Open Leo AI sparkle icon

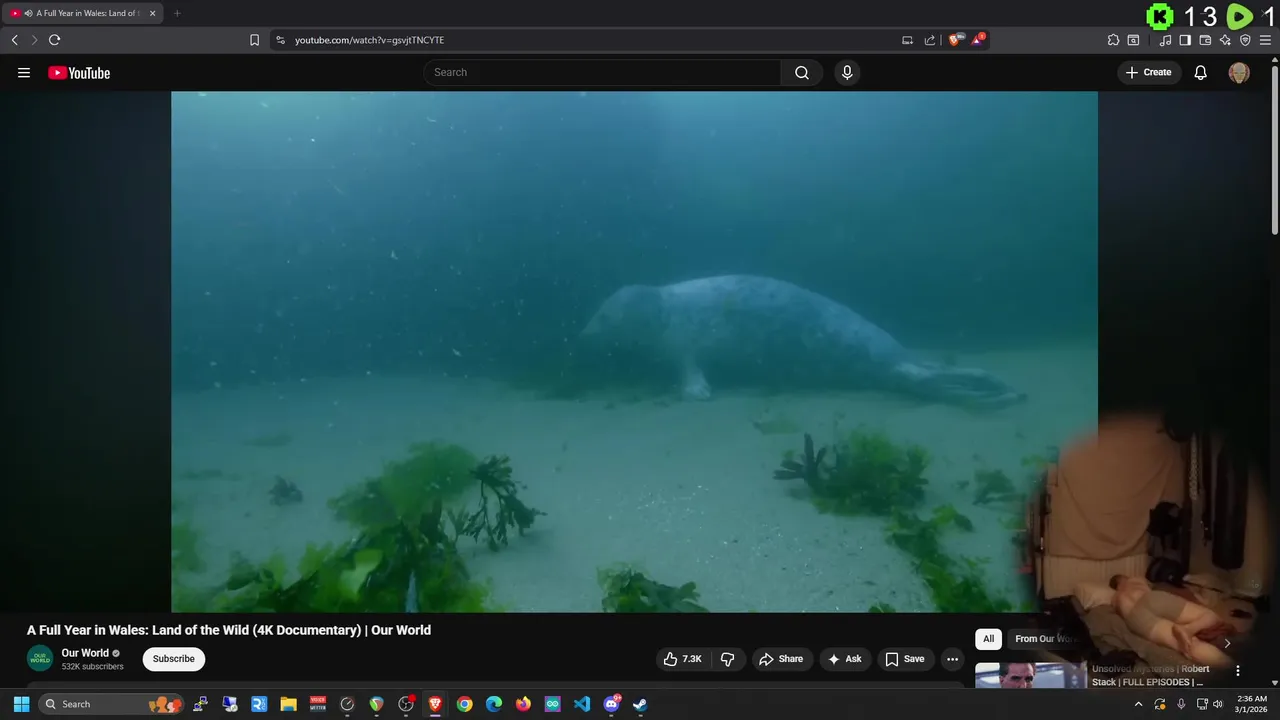click(1225, 40)
